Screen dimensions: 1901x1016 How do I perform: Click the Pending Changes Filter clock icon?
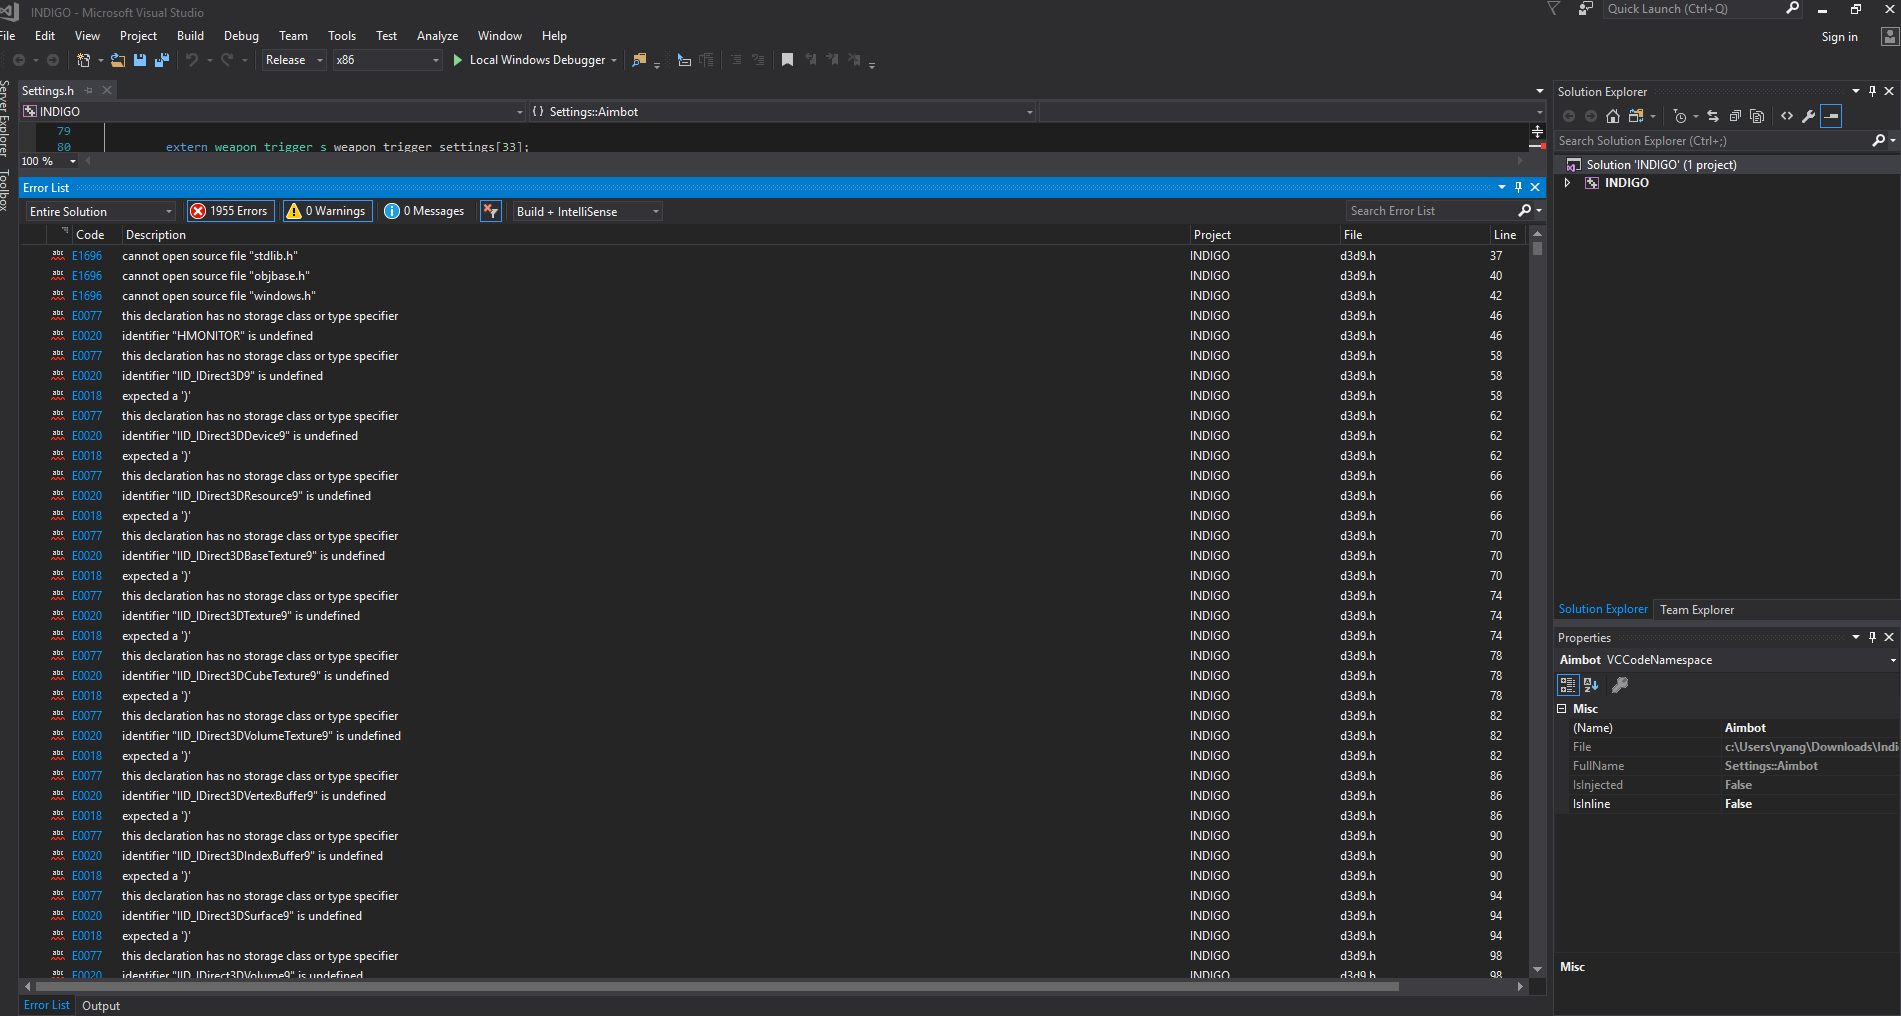1680,116
